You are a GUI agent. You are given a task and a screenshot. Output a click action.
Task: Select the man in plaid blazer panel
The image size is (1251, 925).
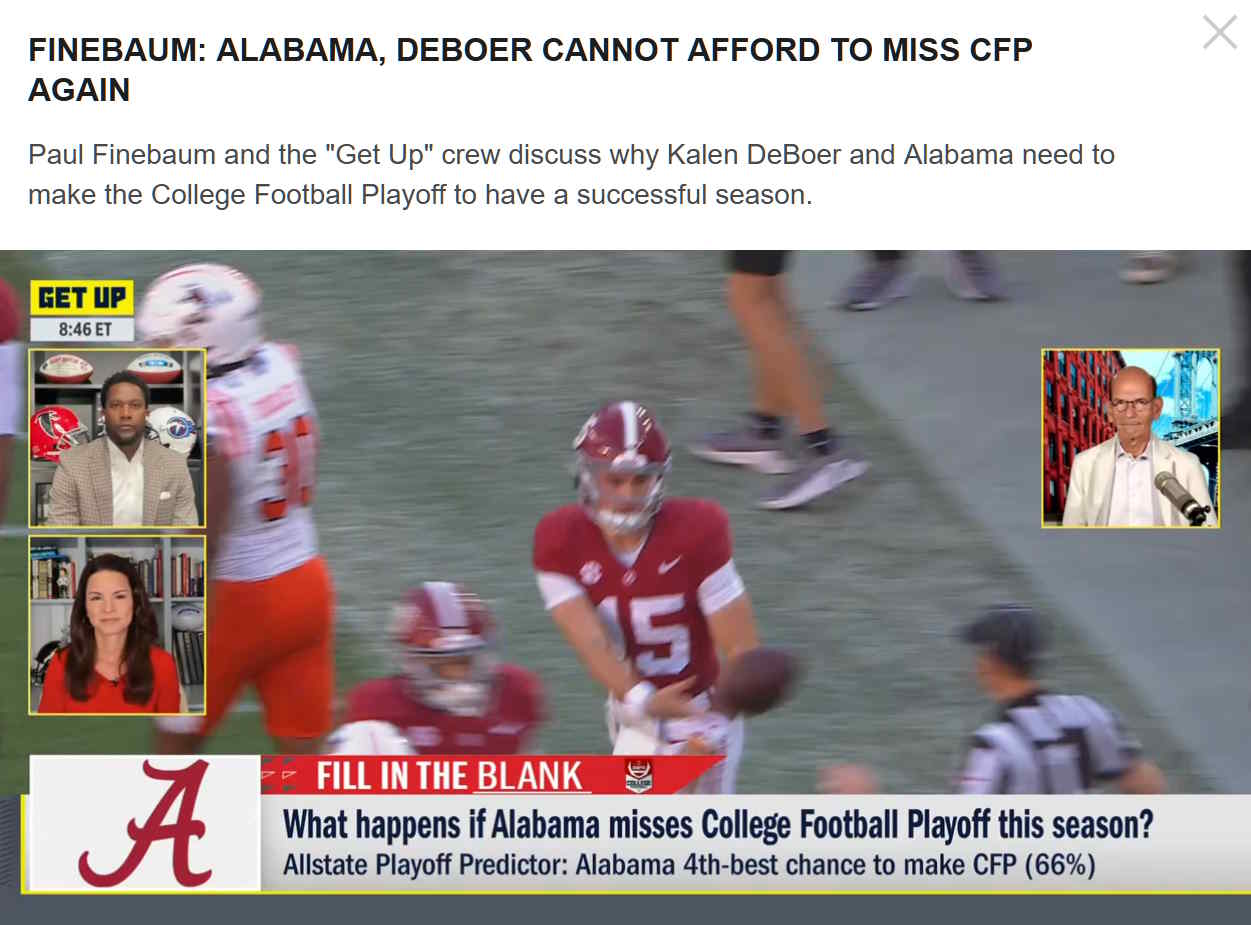click(117, 438)
